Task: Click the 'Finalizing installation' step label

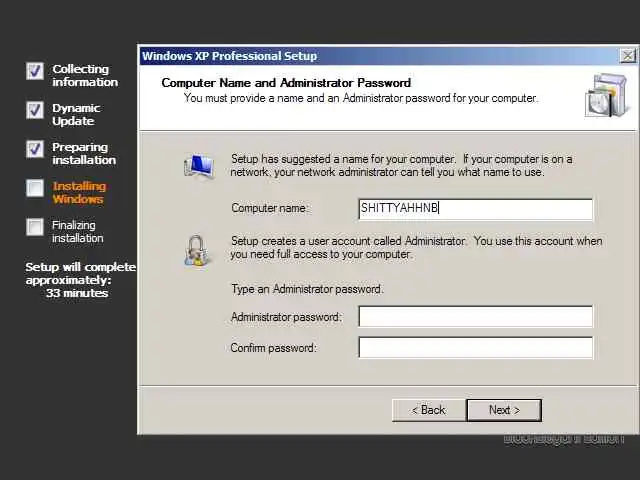Action: tap(78, 231)
